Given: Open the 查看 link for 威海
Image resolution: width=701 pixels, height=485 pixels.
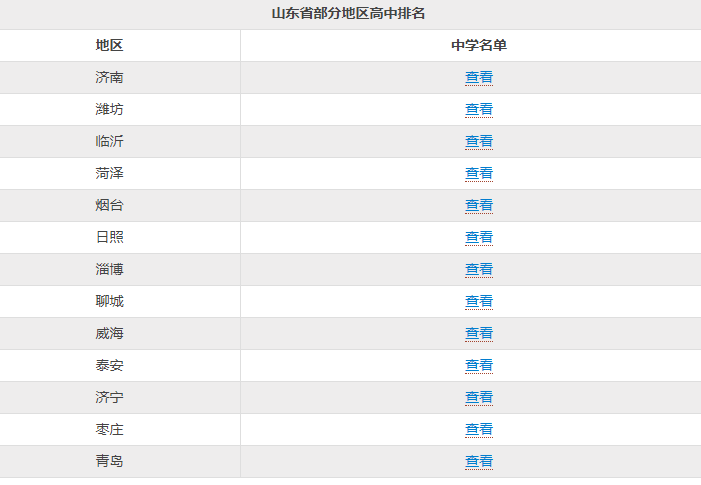Looking at the screenshot, I should [x=479, y=333].
